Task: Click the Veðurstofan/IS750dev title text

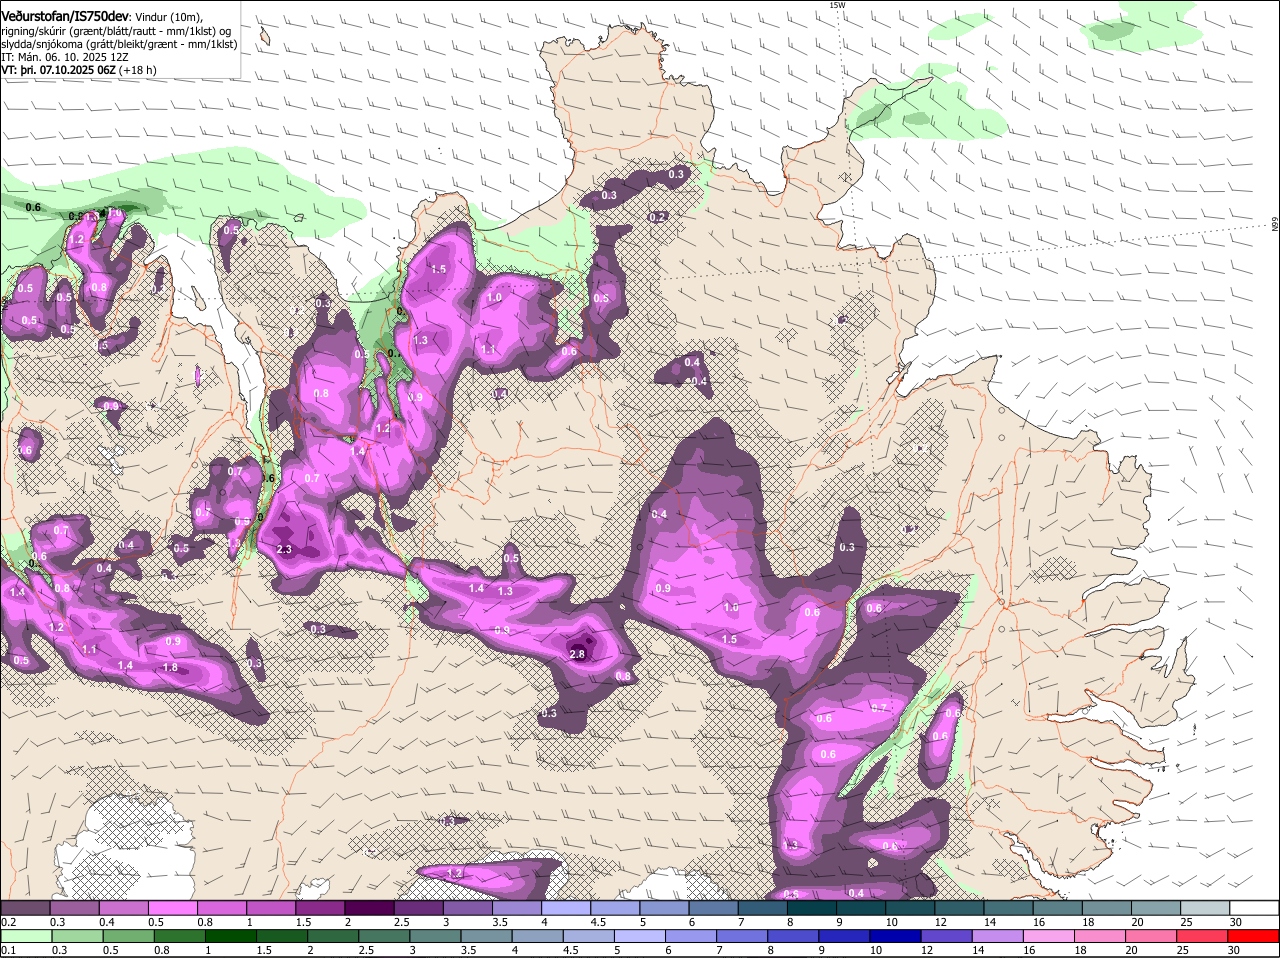Action: click(65, 16)
